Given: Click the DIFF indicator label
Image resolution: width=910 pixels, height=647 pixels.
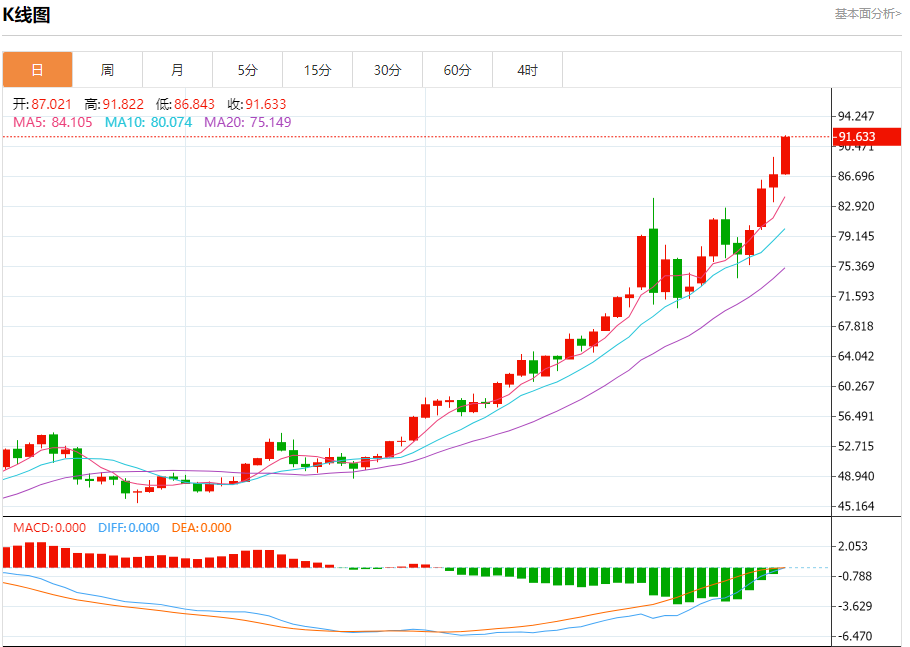Looking at the screenshot, I should tap(127, 527).
